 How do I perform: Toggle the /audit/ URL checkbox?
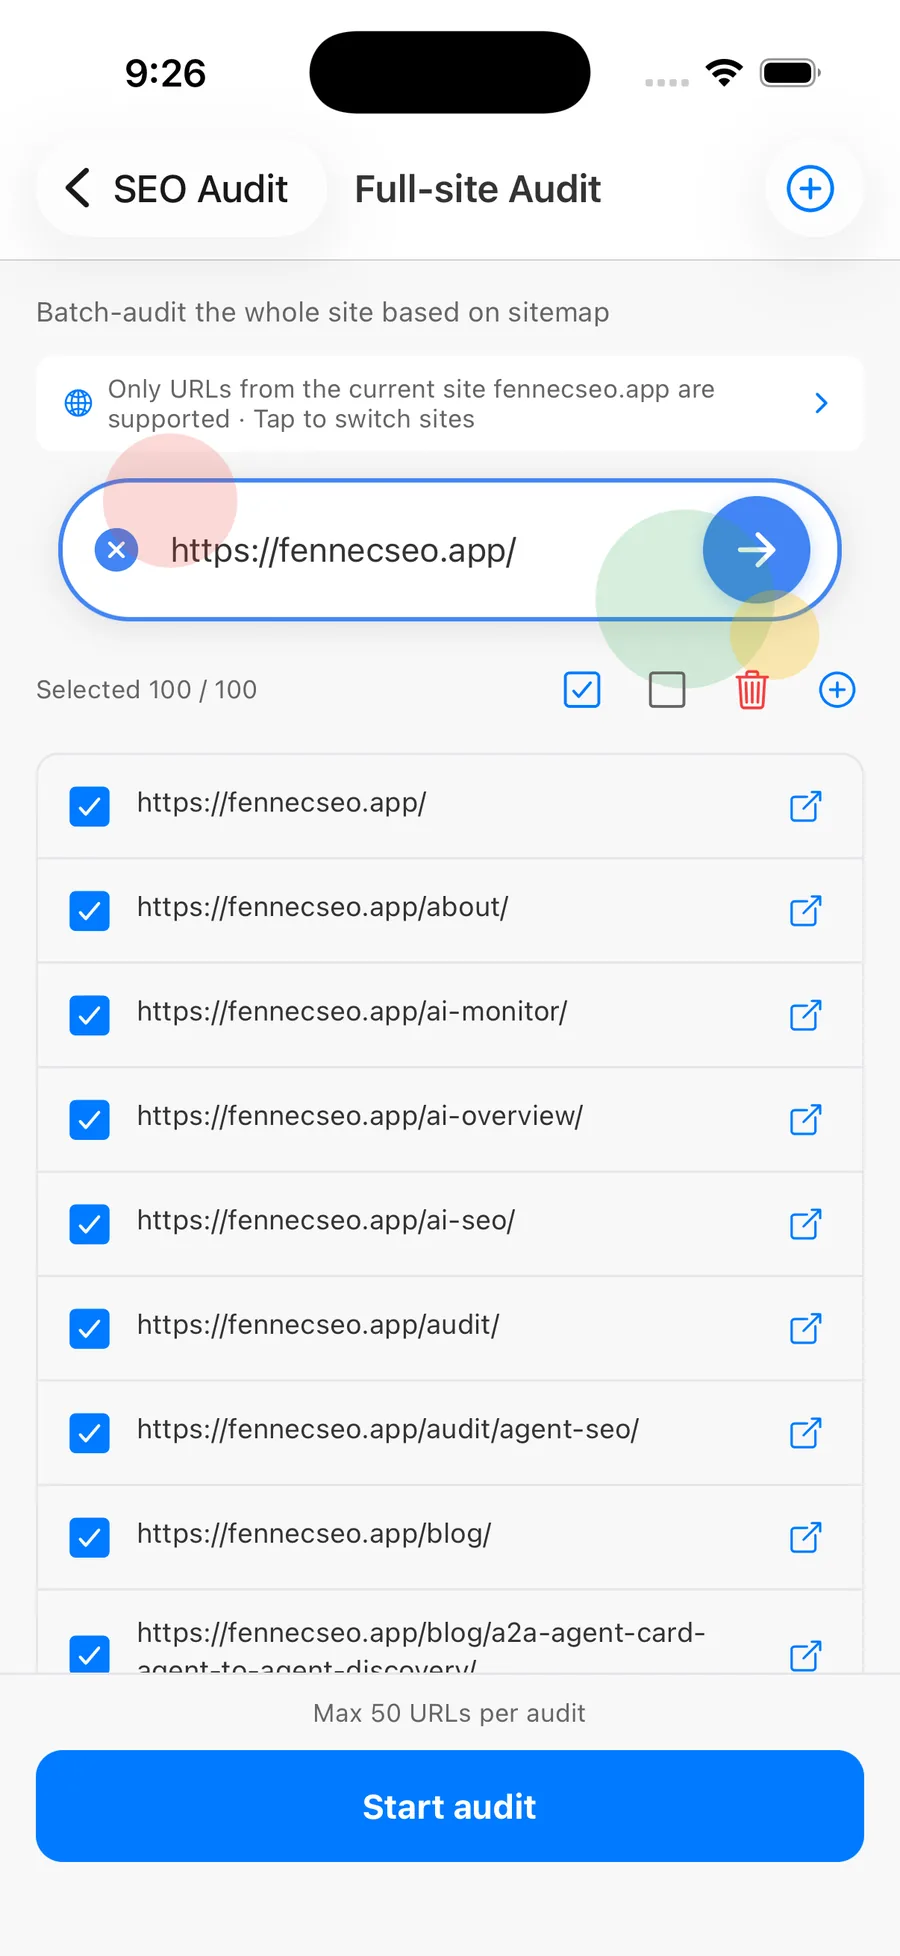click(x=90, y=1329)
